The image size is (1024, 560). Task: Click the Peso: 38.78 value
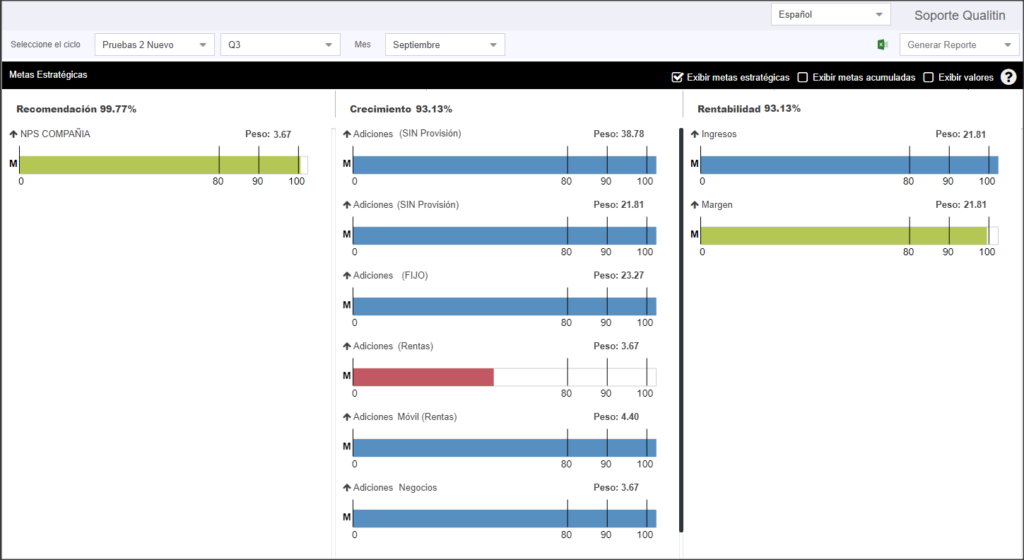[x=618, y=134]
